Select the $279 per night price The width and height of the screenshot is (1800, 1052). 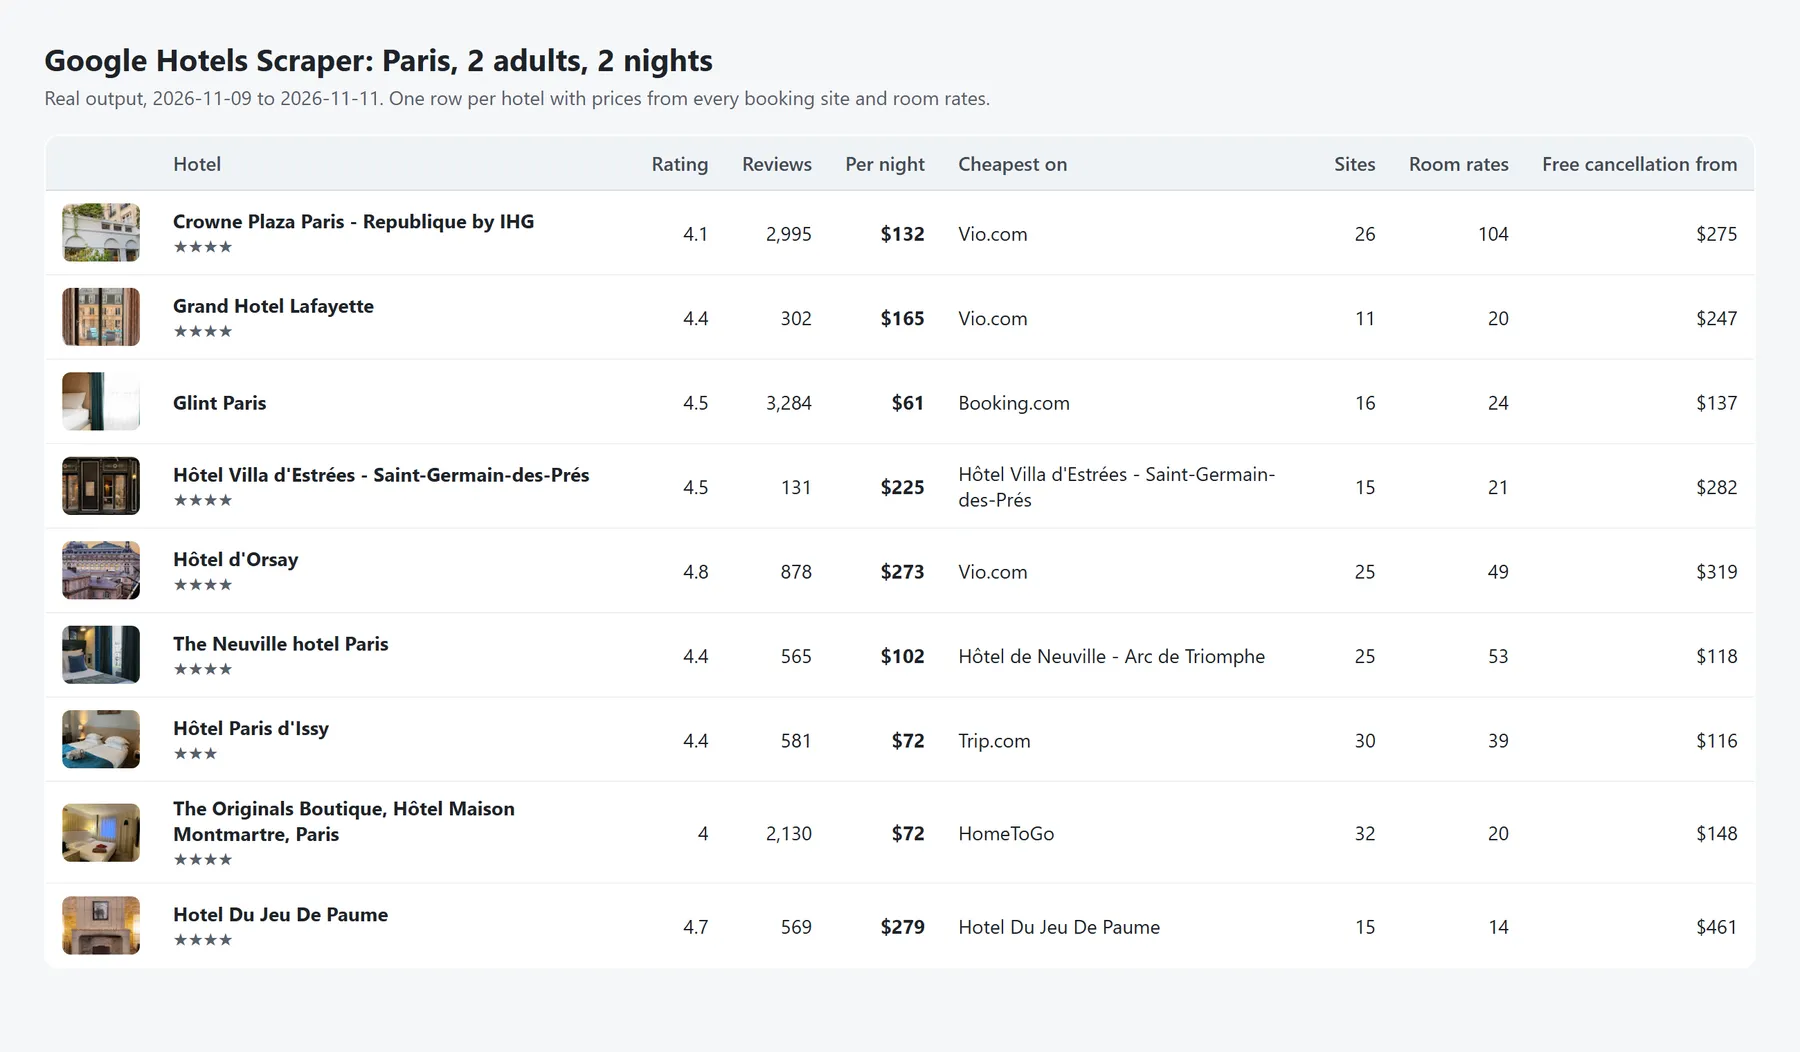pos(902,927)
